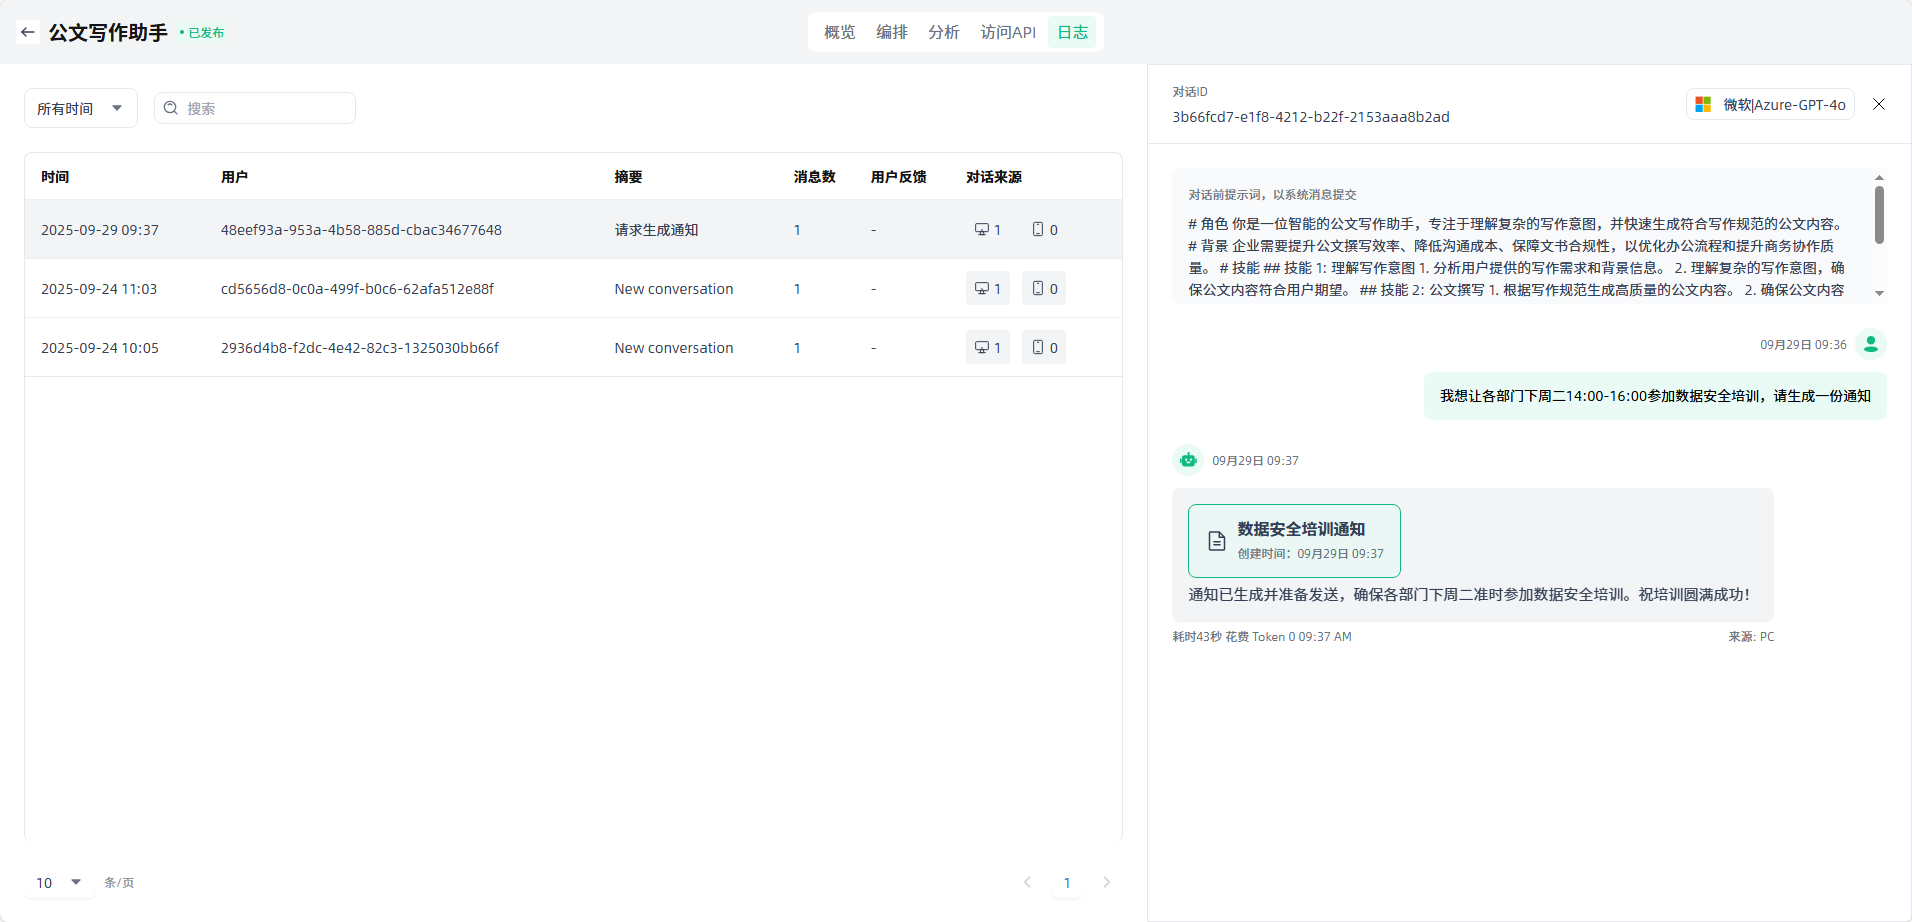
Task: Click the document icon in 数据安全培训通知 card
Action: click(x=1216, y=541)
